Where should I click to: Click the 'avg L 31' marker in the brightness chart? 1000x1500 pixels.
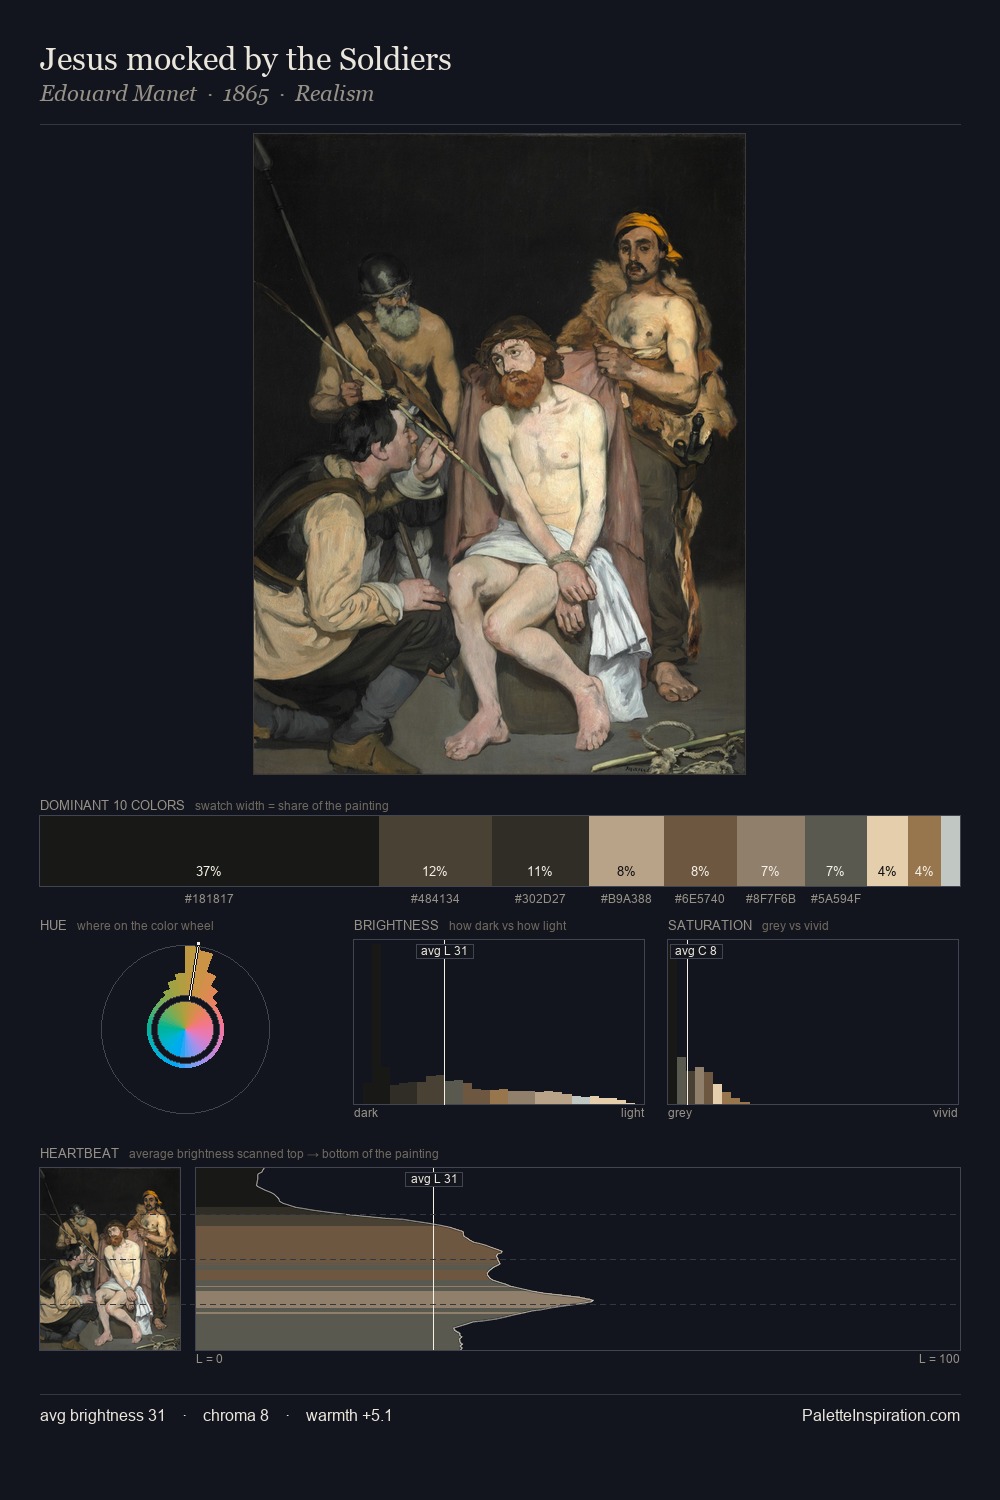444,951
